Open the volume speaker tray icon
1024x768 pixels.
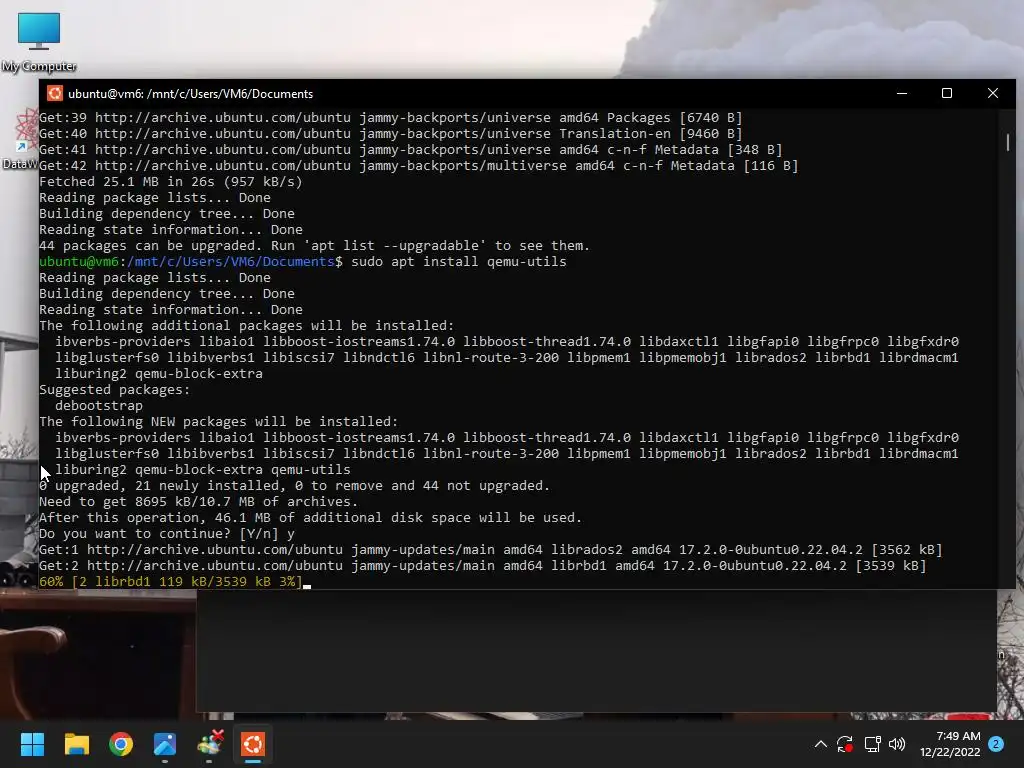pyautogui.click(x=897, y=744)
